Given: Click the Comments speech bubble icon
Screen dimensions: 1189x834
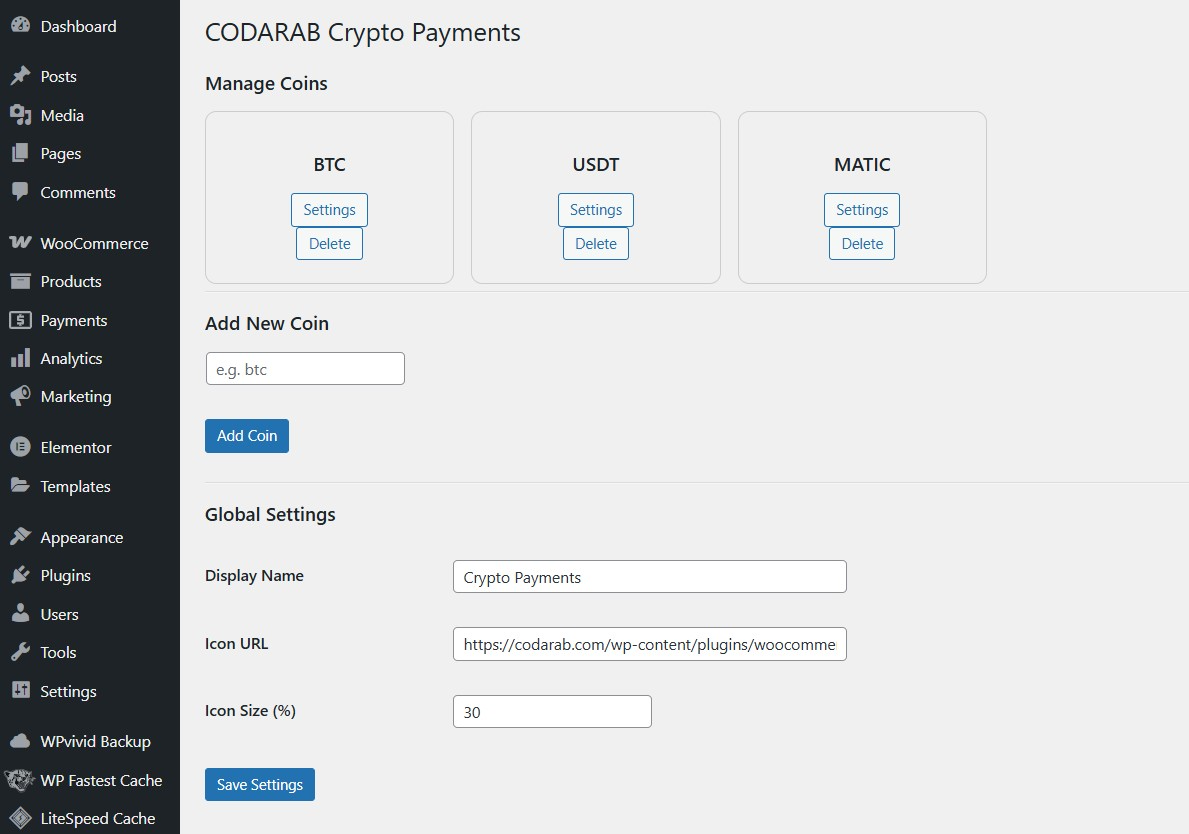Looking at the screenshot, I should [20, 192].
